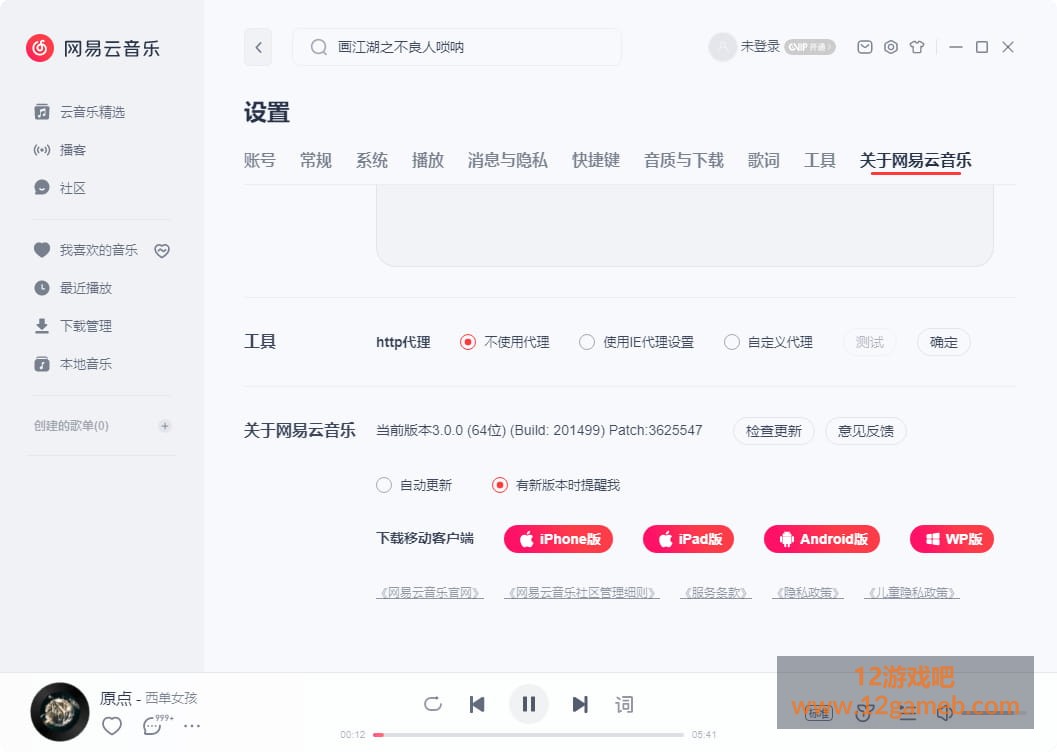Click 意见反馈 feedback button
The width and height of the screenshot is (1057, 752).
[x=866, y=431]
